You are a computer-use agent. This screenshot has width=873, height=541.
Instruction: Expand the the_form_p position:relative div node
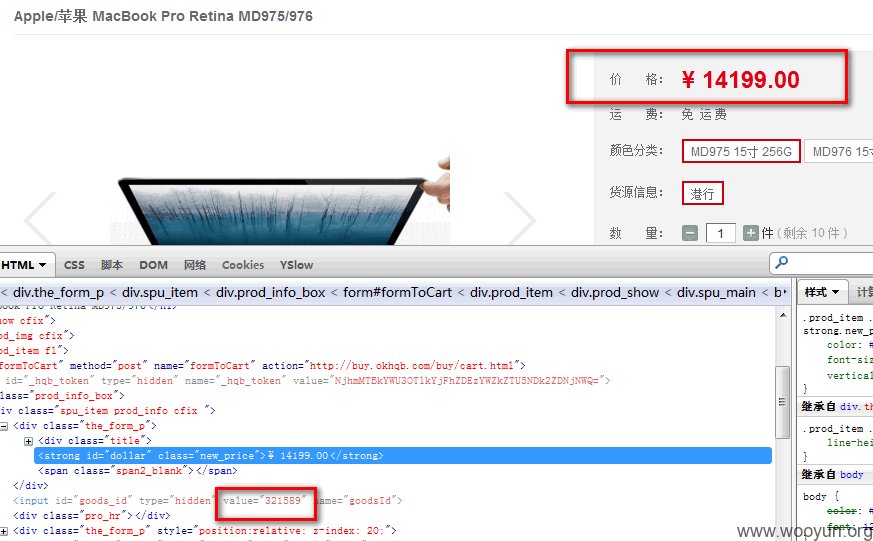point(3,531)
